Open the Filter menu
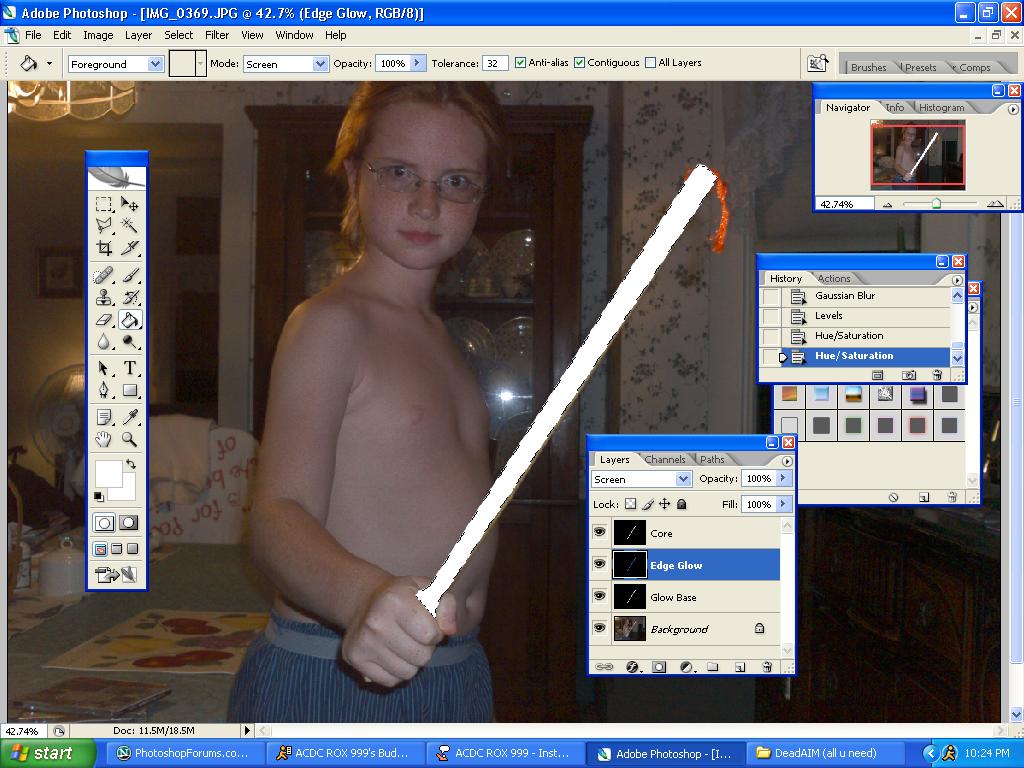The image size is (1024, 768). point(217,35)
